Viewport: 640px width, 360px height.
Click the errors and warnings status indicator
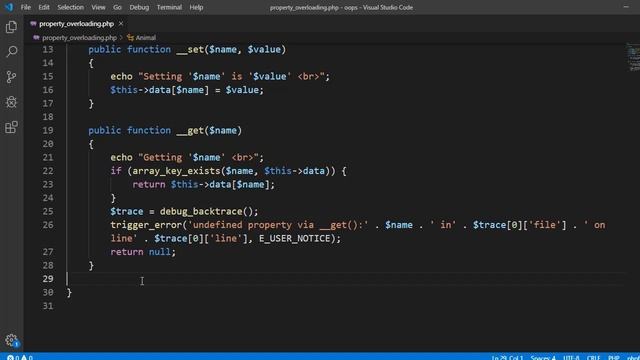coord(19,358)
